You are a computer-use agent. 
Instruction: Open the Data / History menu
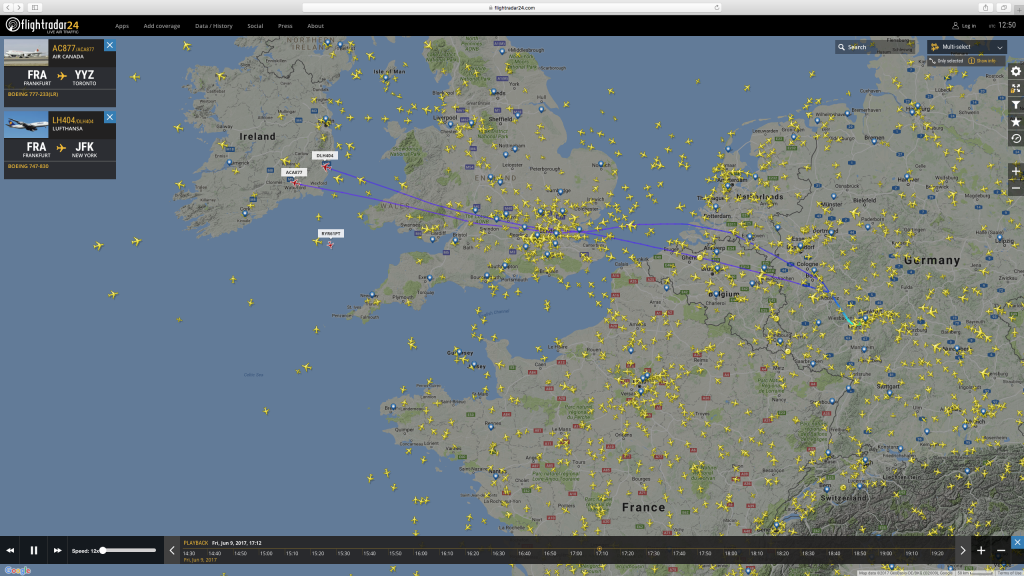pyautogui.click(x=214, y=26)
